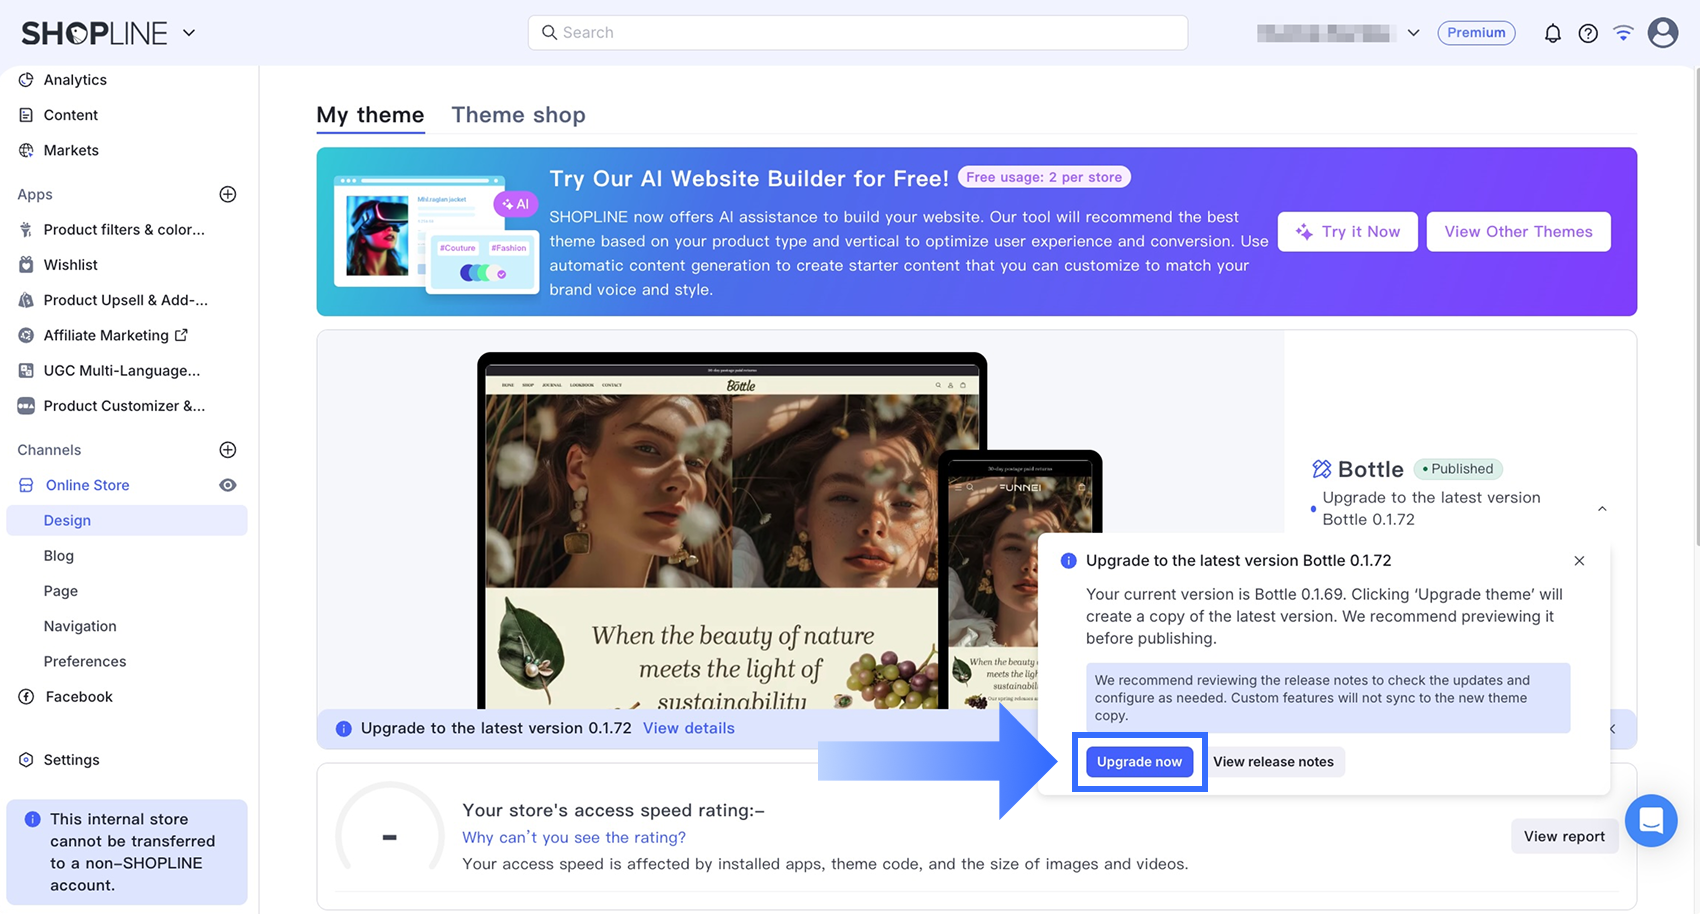
Task: Open the live chat bubble
Action: point(1651,821)
